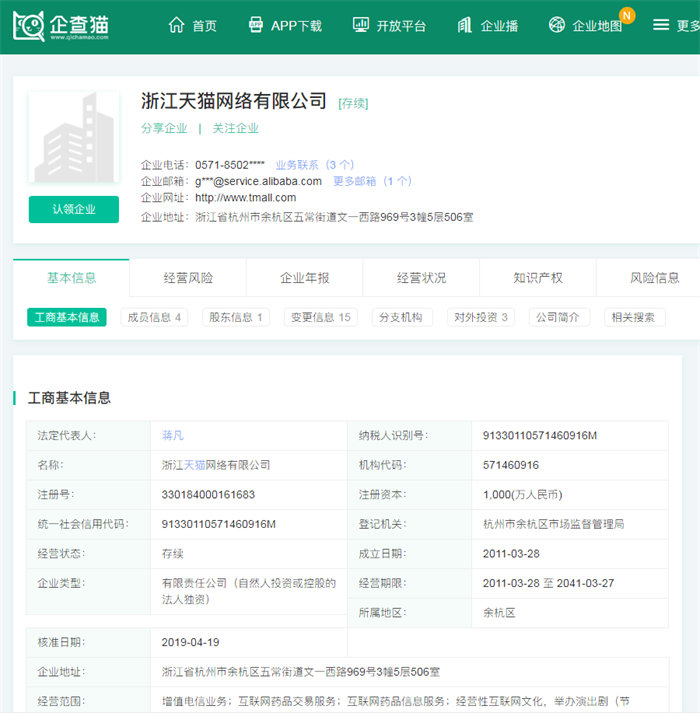Select the 分支机构 sub-tab
The height and width of the screenshot is (716, 700).
(401, 317)
